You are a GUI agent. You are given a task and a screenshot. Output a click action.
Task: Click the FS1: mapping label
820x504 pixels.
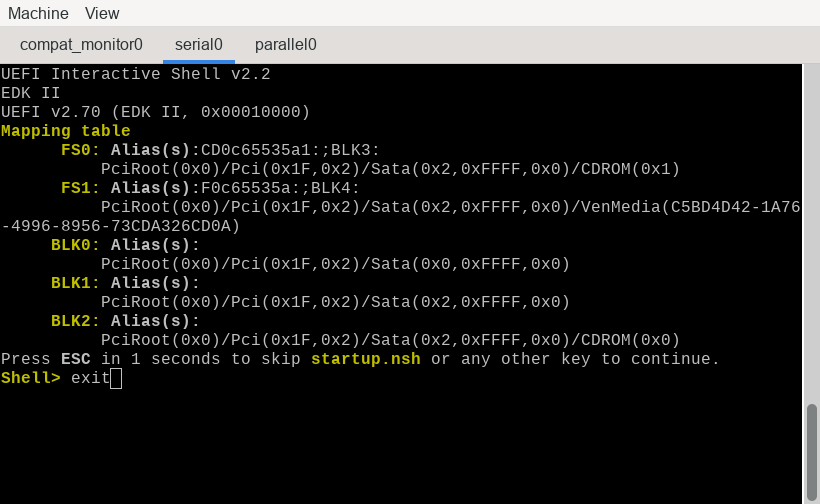pos(80,188)
